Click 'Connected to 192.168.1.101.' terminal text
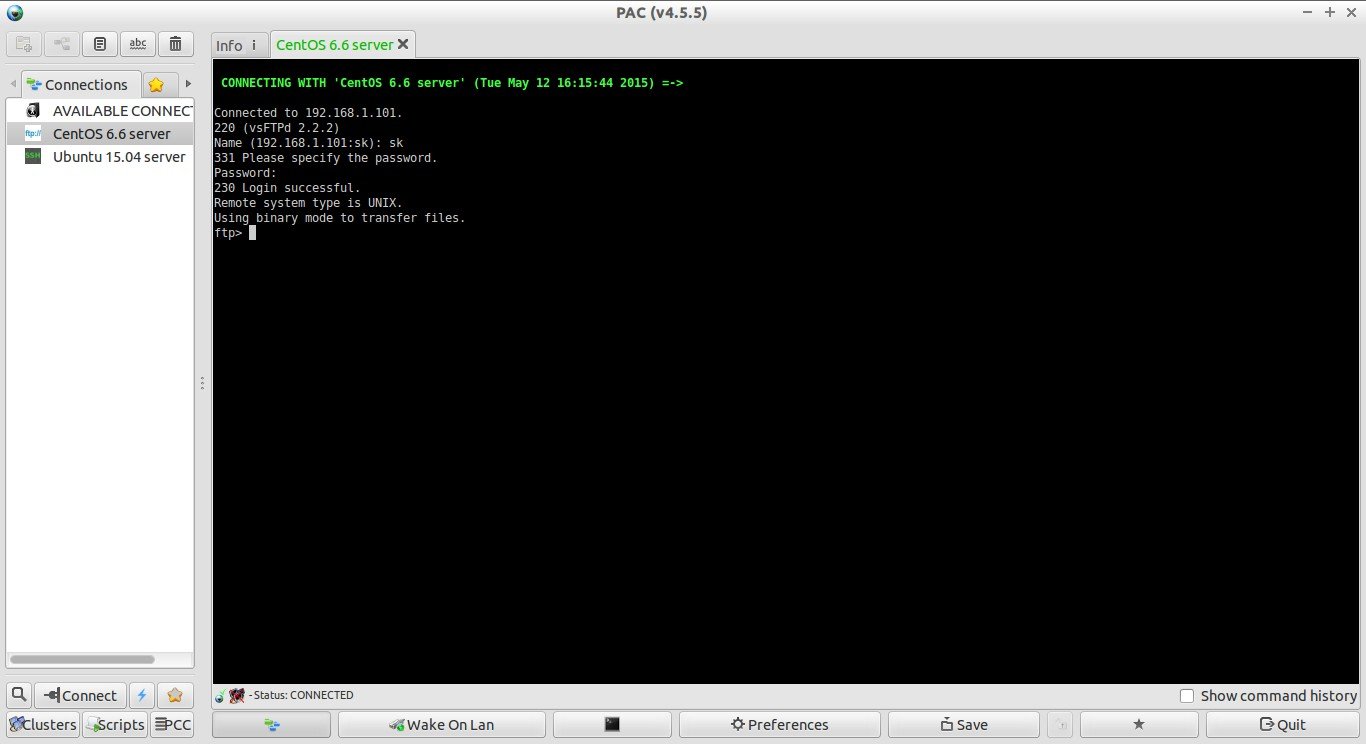This screenshot has height=744, width=1366. 308,113
